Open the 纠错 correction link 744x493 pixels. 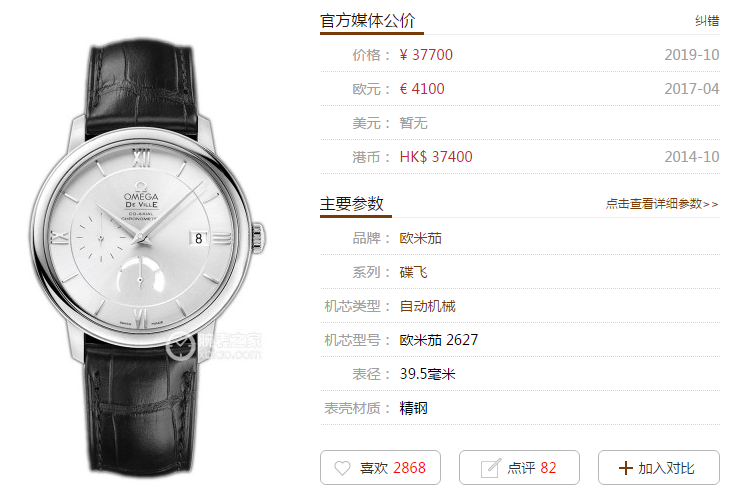point(707,21)
